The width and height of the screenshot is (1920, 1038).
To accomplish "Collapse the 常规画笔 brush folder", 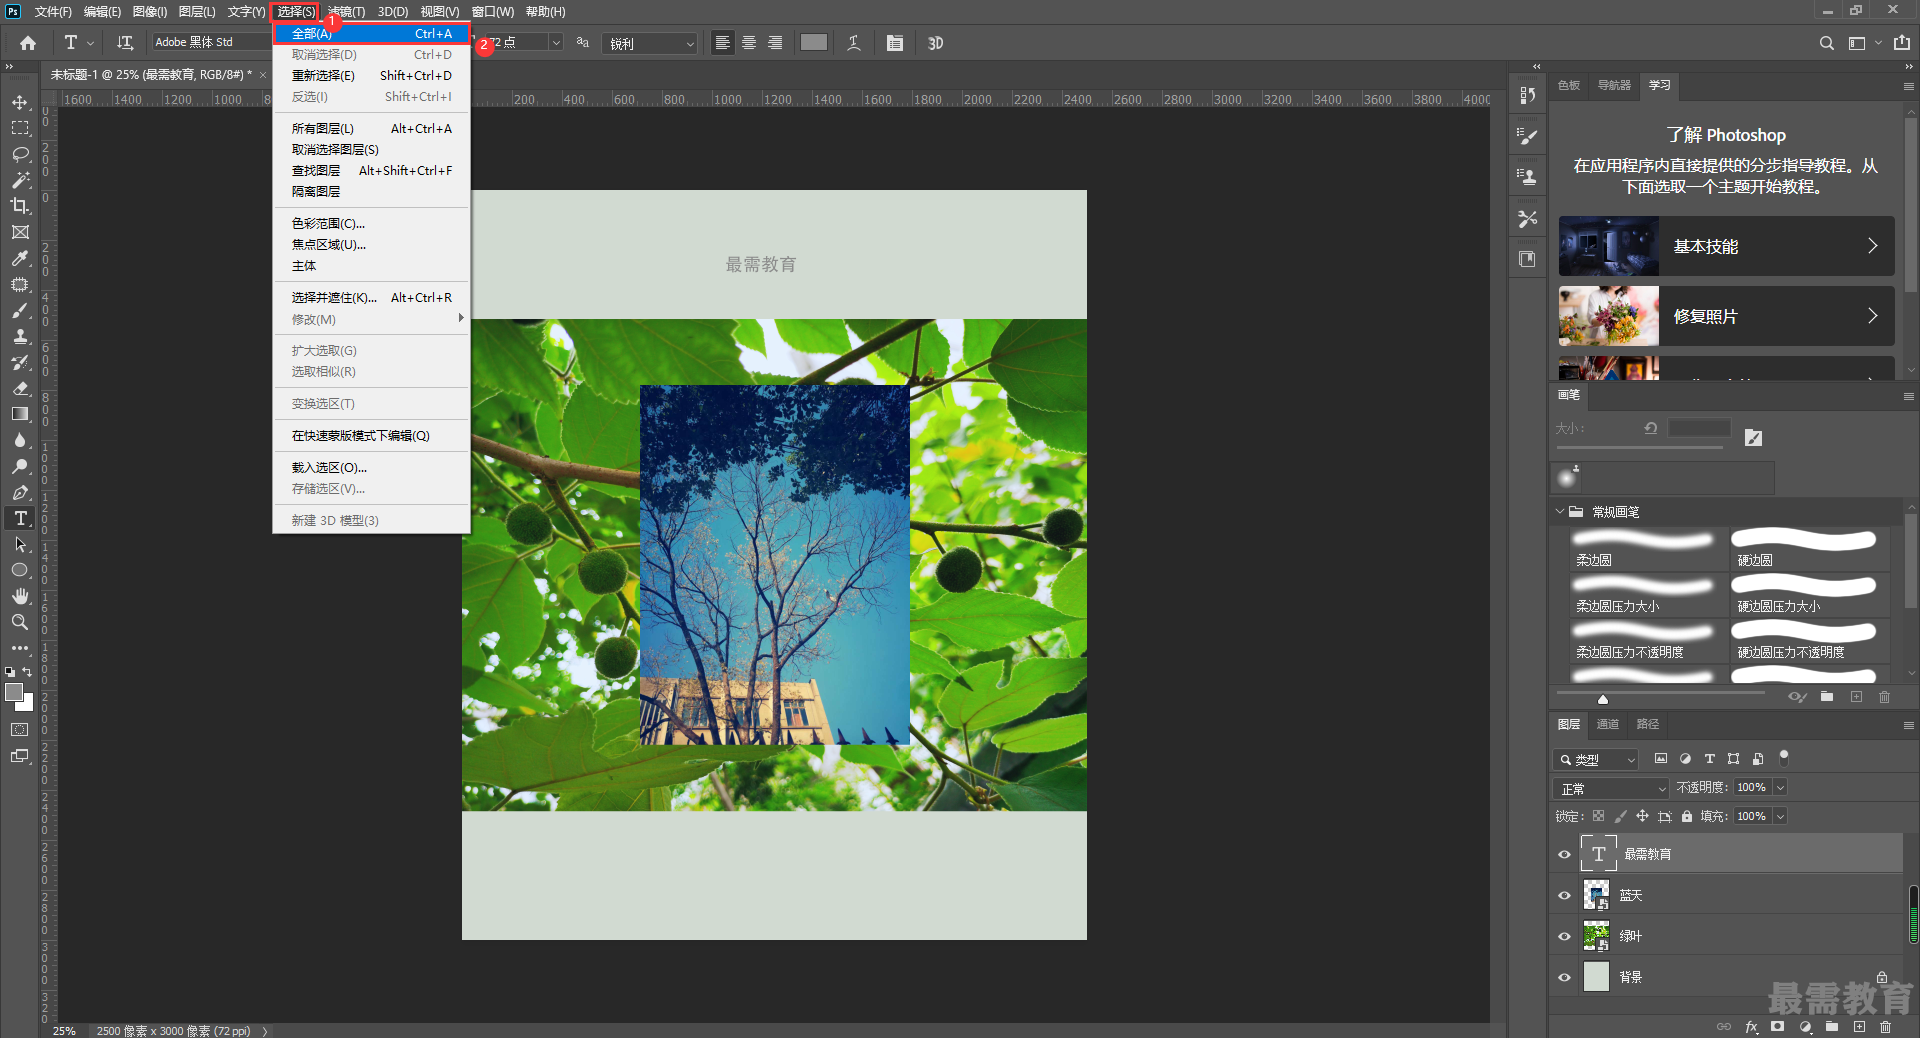I will [1560, 511].
